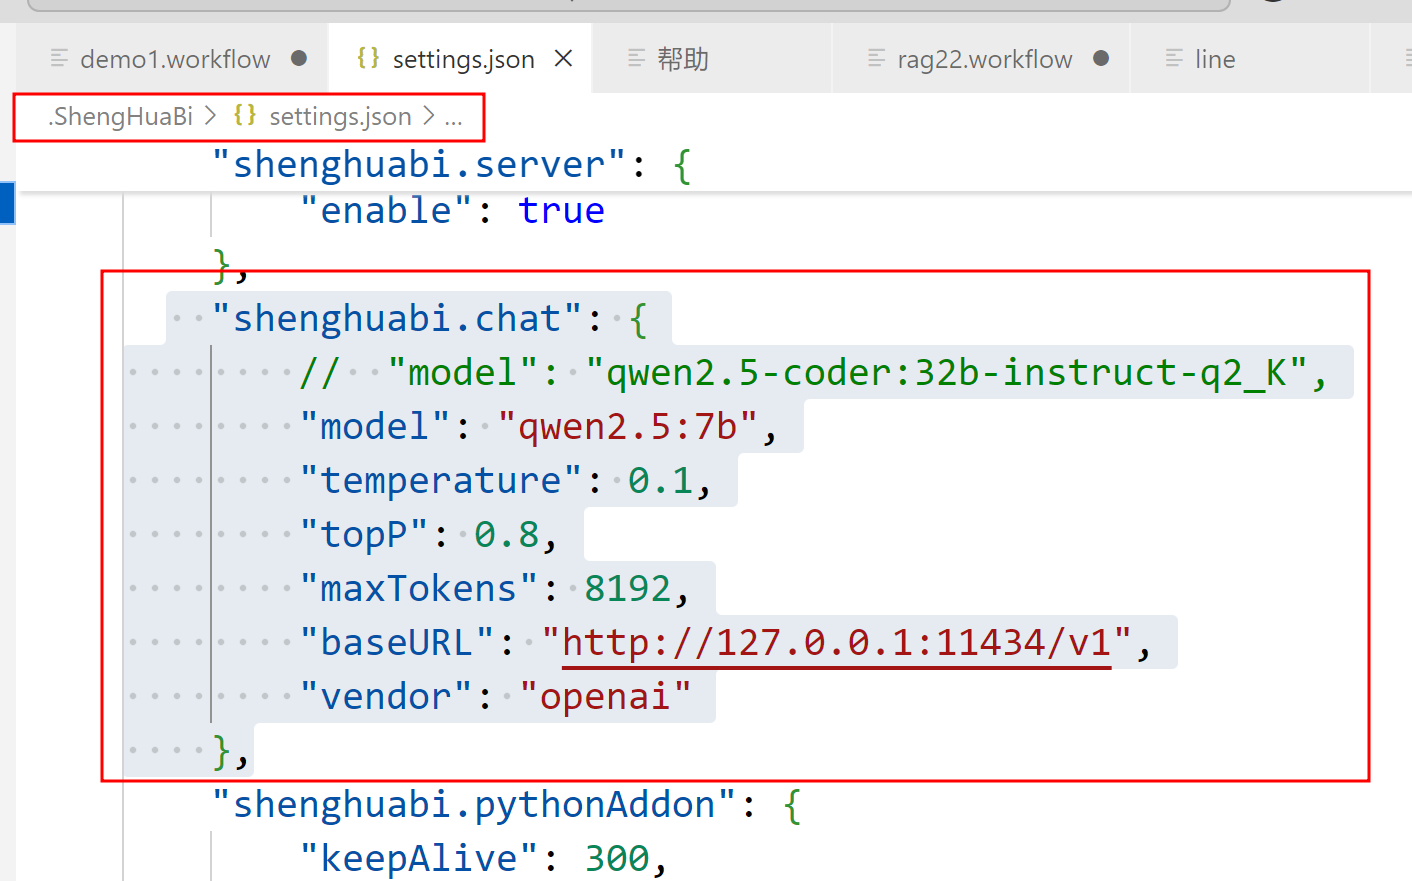
Task: Click the file icon on line tab
Action: 1174,59
